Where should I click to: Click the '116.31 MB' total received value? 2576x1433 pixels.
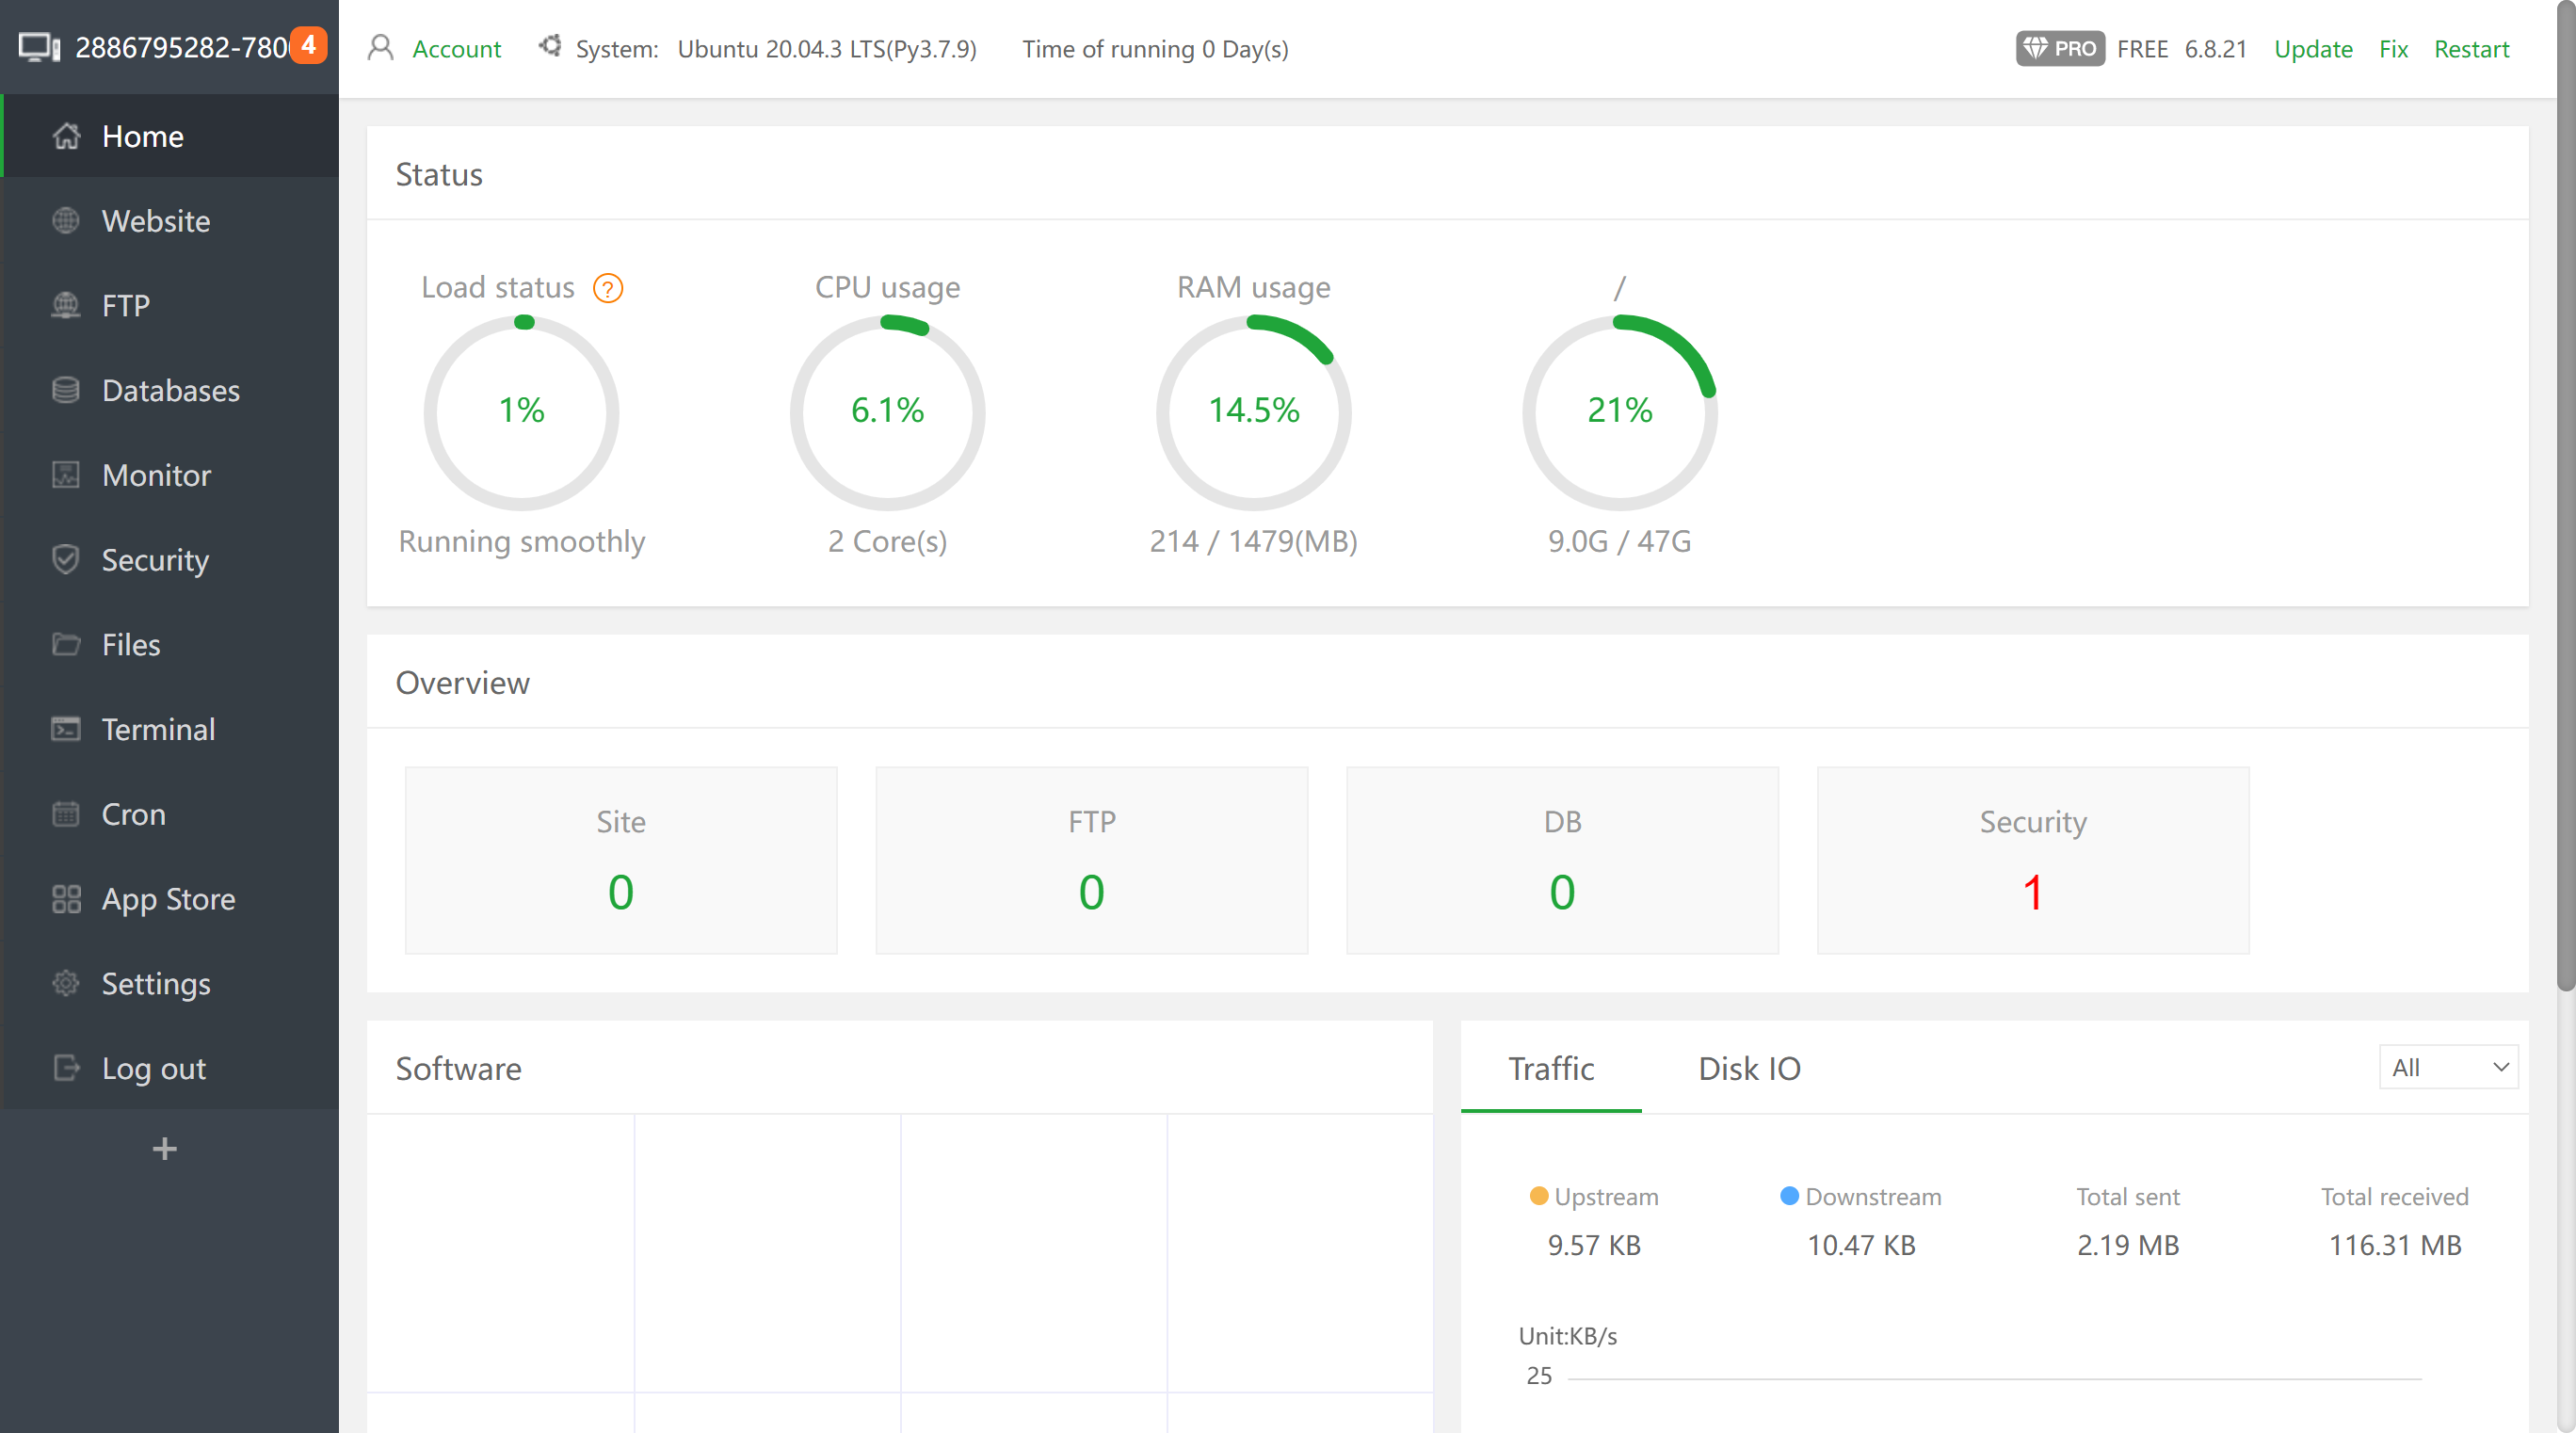tap(2395, 1245)
